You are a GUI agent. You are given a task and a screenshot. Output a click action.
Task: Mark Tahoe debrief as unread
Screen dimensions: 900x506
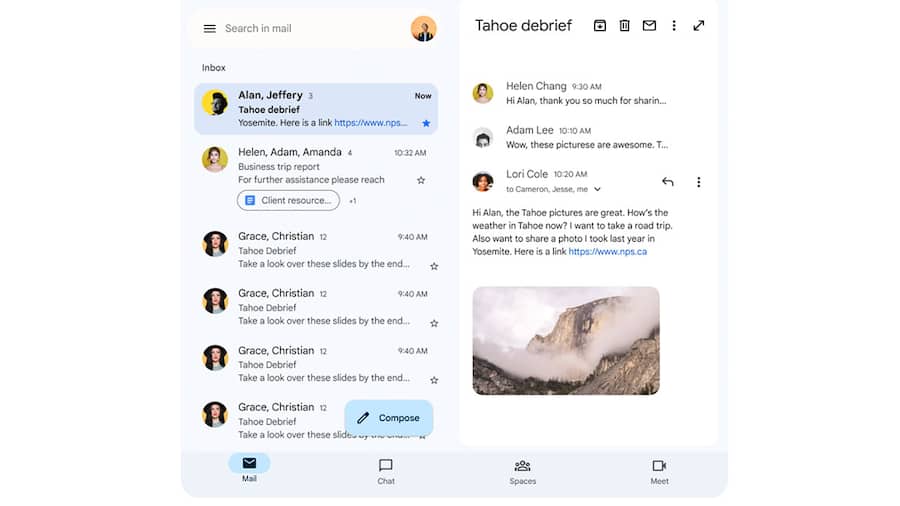(x=649, y=25)
